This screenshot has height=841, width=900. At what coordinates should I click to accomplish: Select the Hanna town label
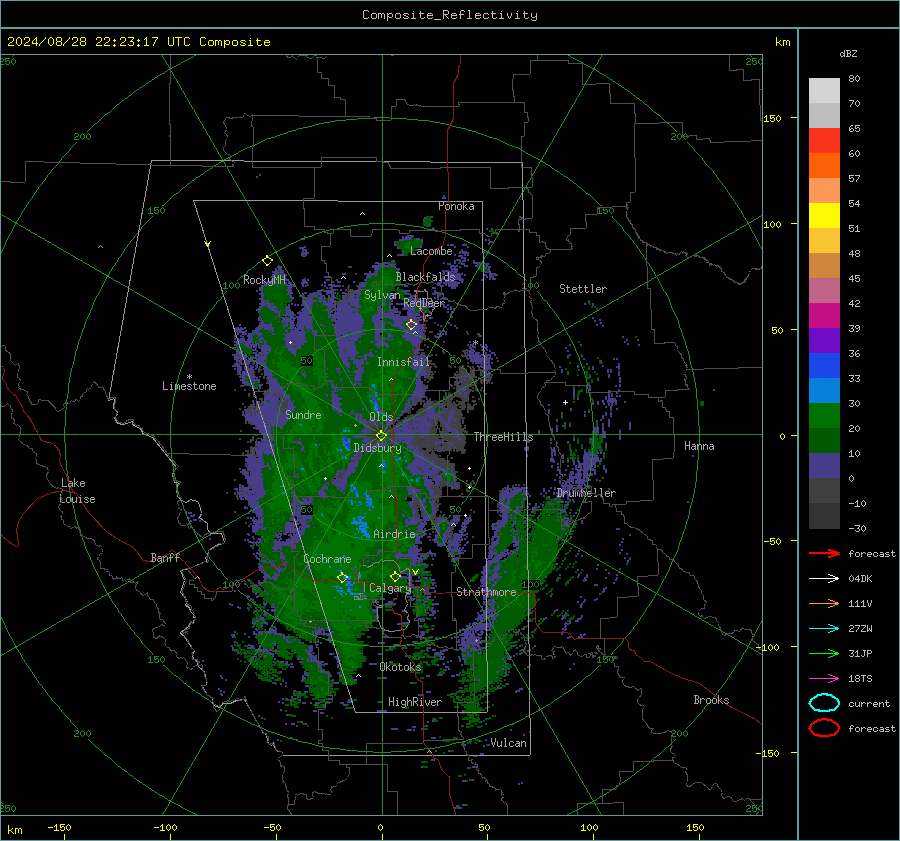point(699,446)
